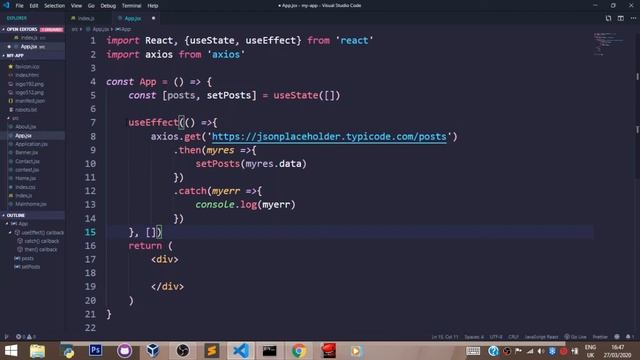Open Google Chrome from the taskbar

pos(298,351)
